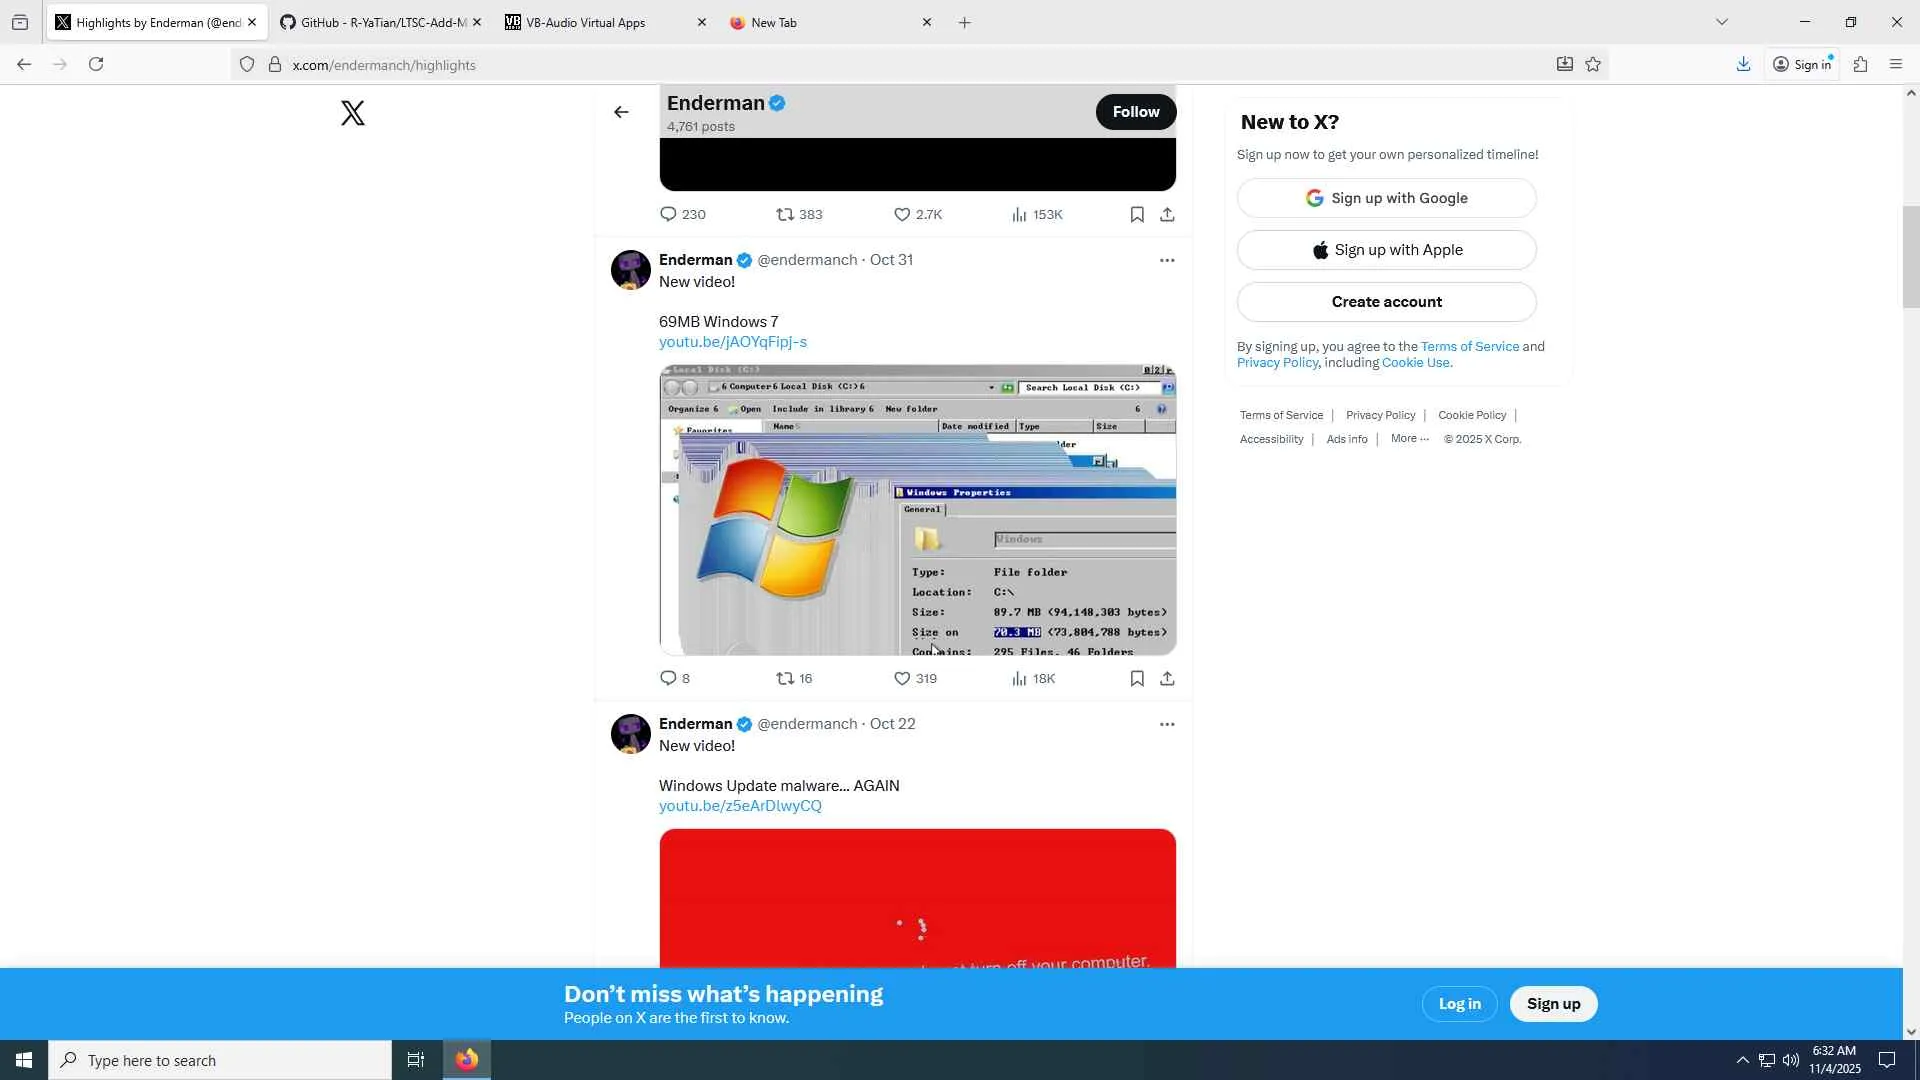
Task: Like the 69MB Windows 7 post
Action: tap(902, 679)
